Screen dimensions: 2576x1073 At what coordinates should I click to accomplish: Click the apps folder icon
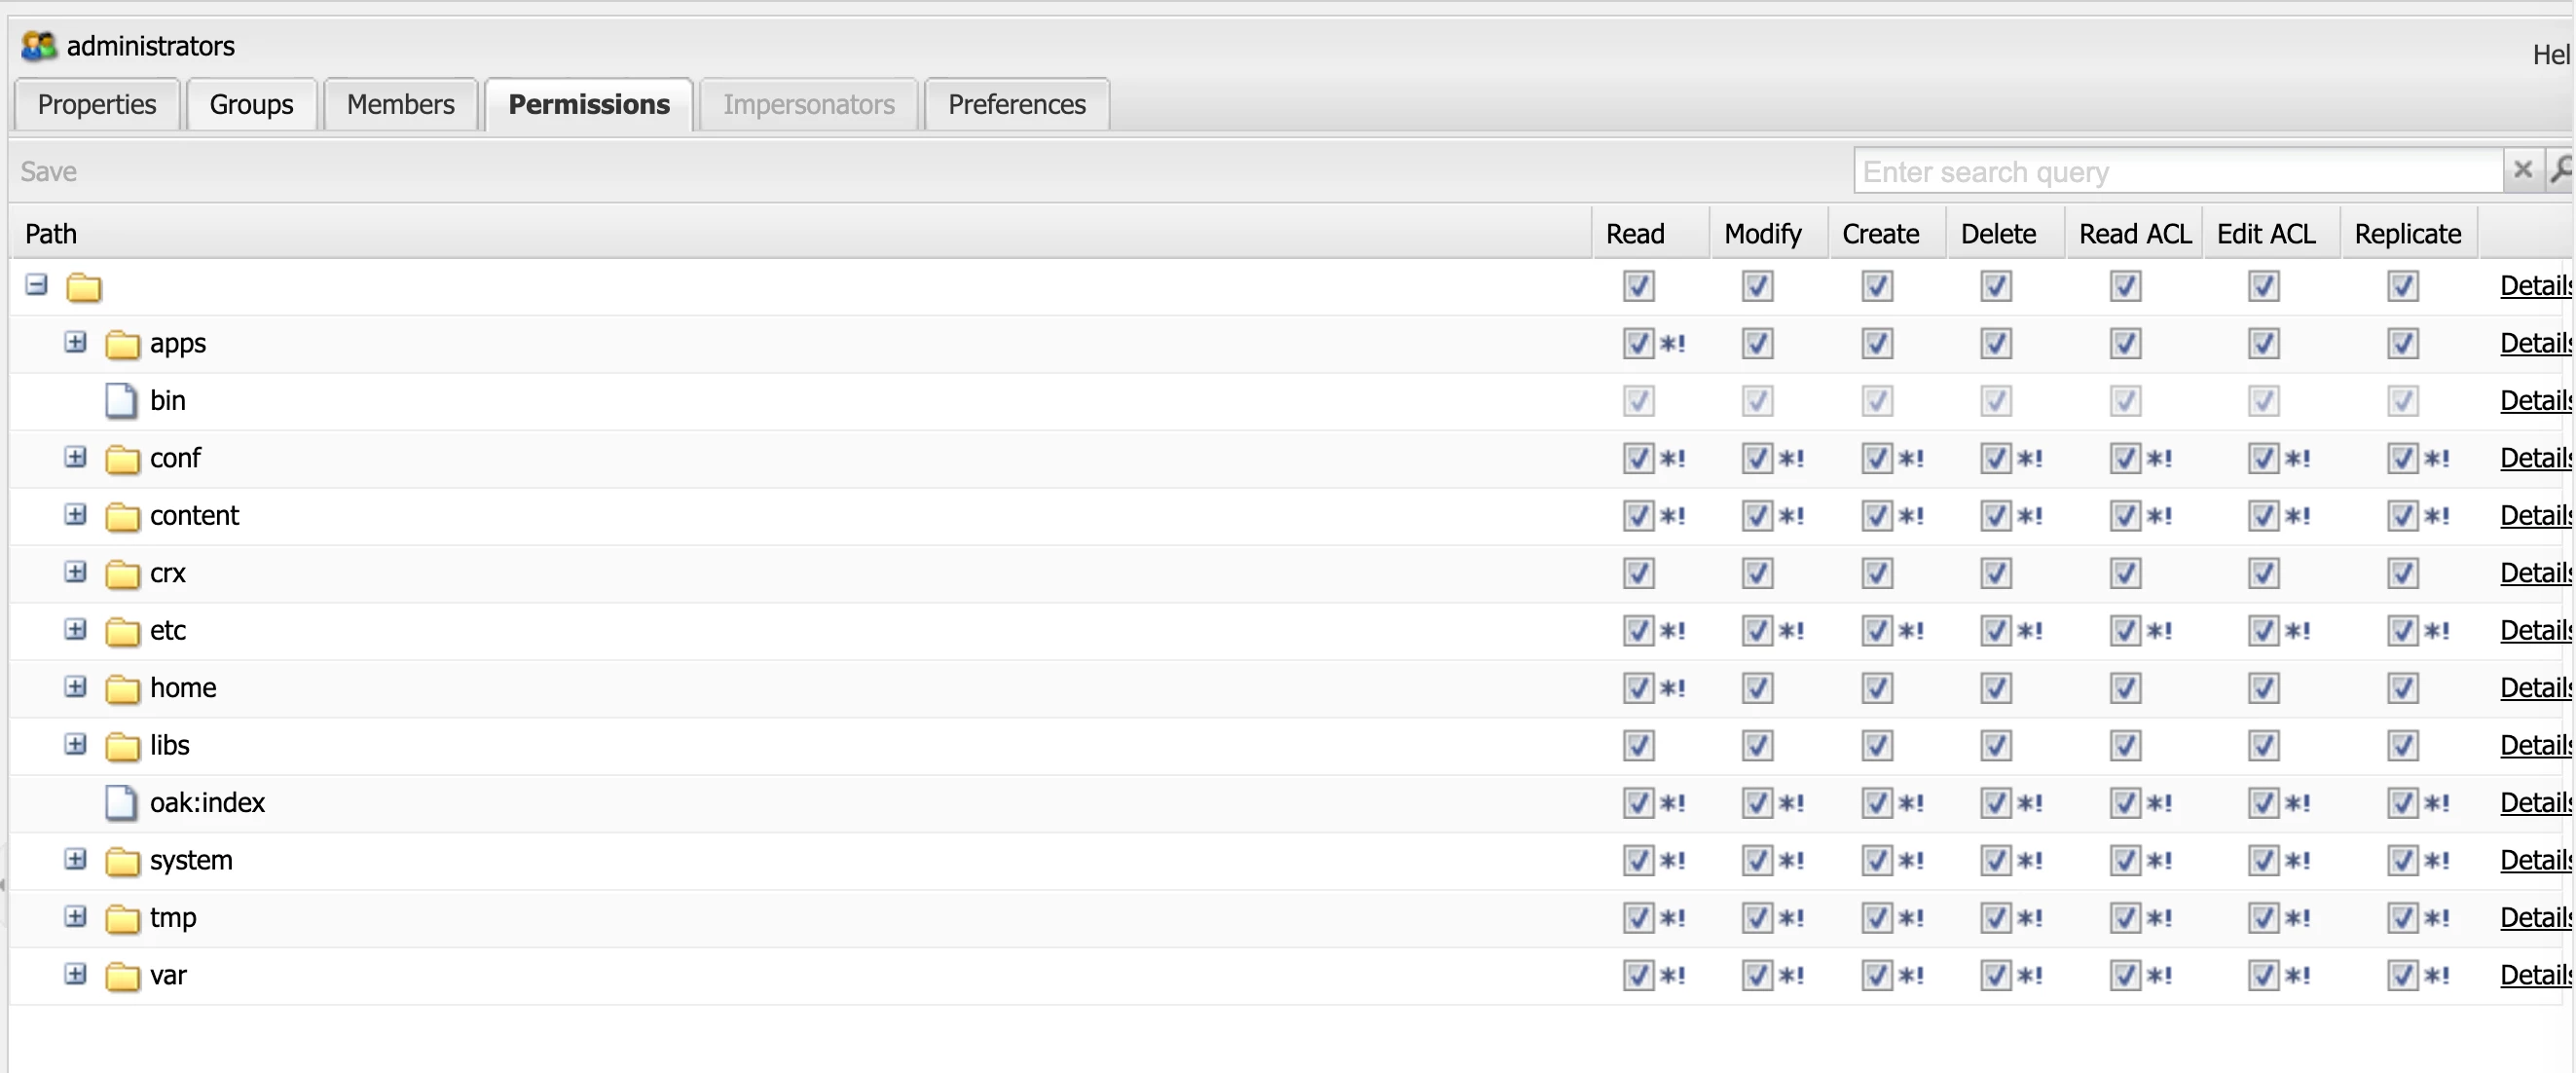(122, 344)
